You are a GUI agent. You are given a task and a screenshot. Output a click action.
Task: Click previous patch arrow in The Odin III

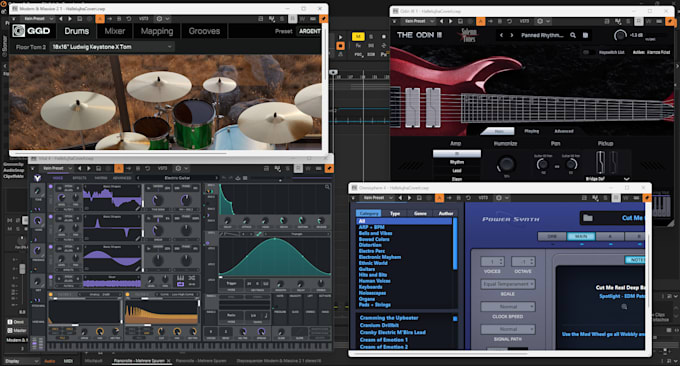pos(501,35)
